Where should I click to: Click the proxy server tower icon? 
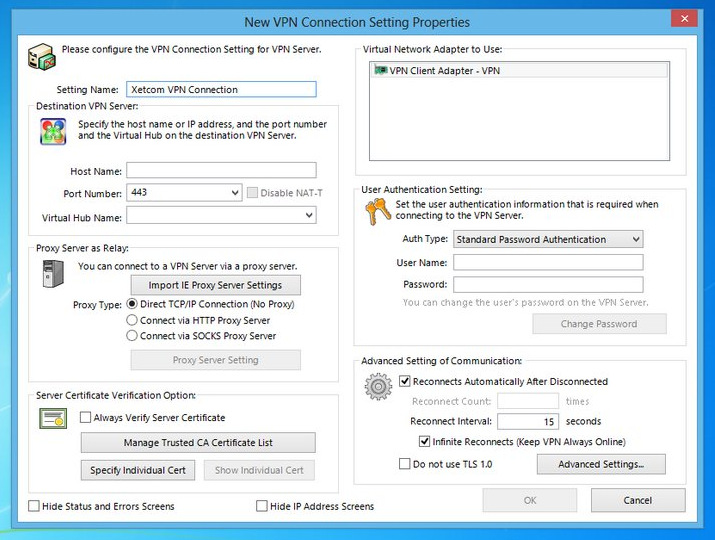point(53,274)
